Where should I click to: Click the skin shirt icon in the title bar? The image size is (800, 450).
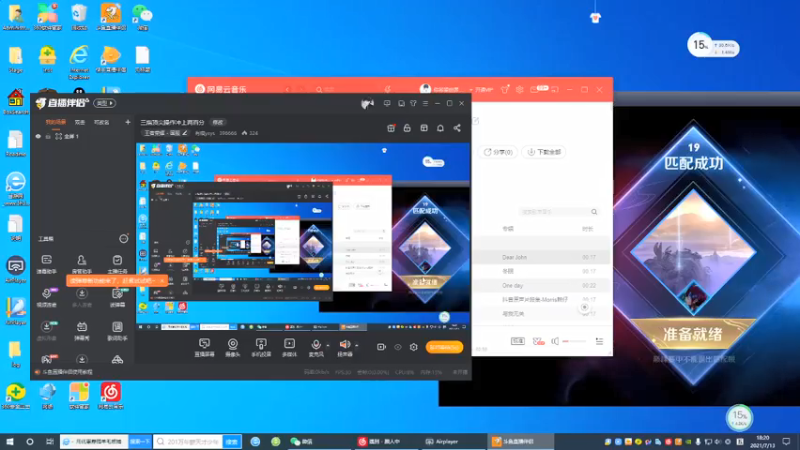coord(413,103)
